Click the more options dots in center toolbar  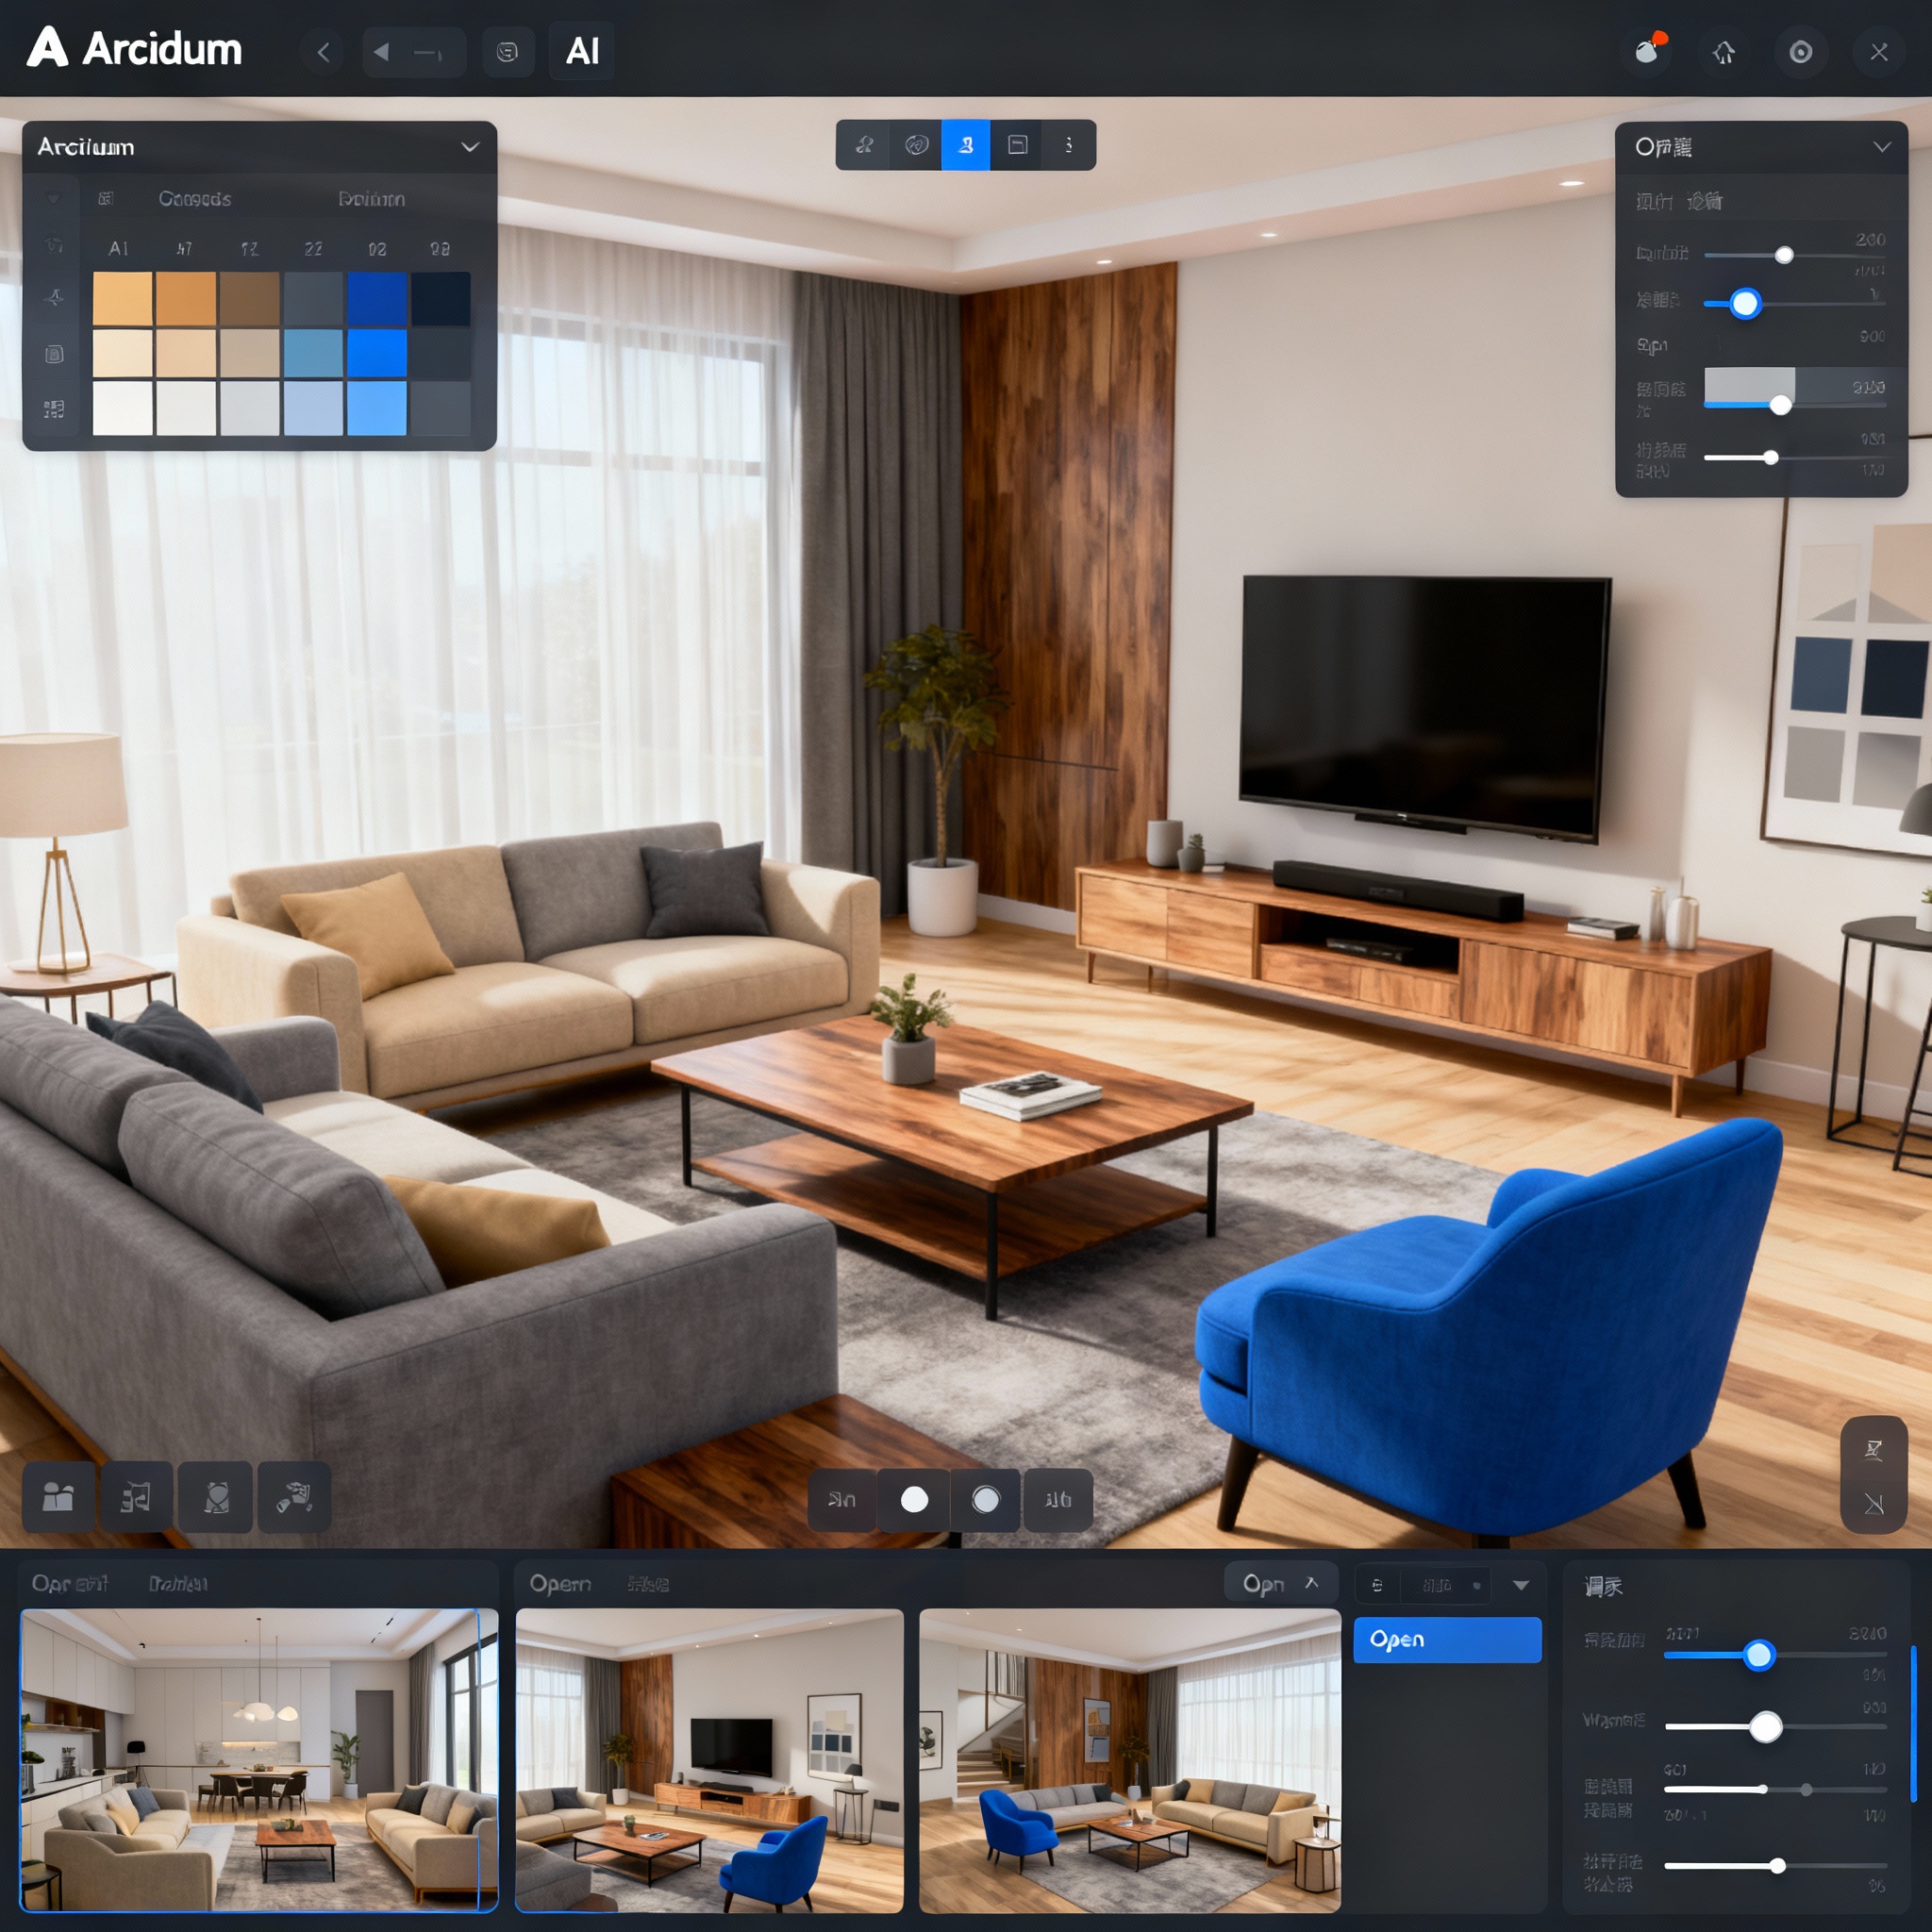pyautogui.click(x=1068, y=145)
